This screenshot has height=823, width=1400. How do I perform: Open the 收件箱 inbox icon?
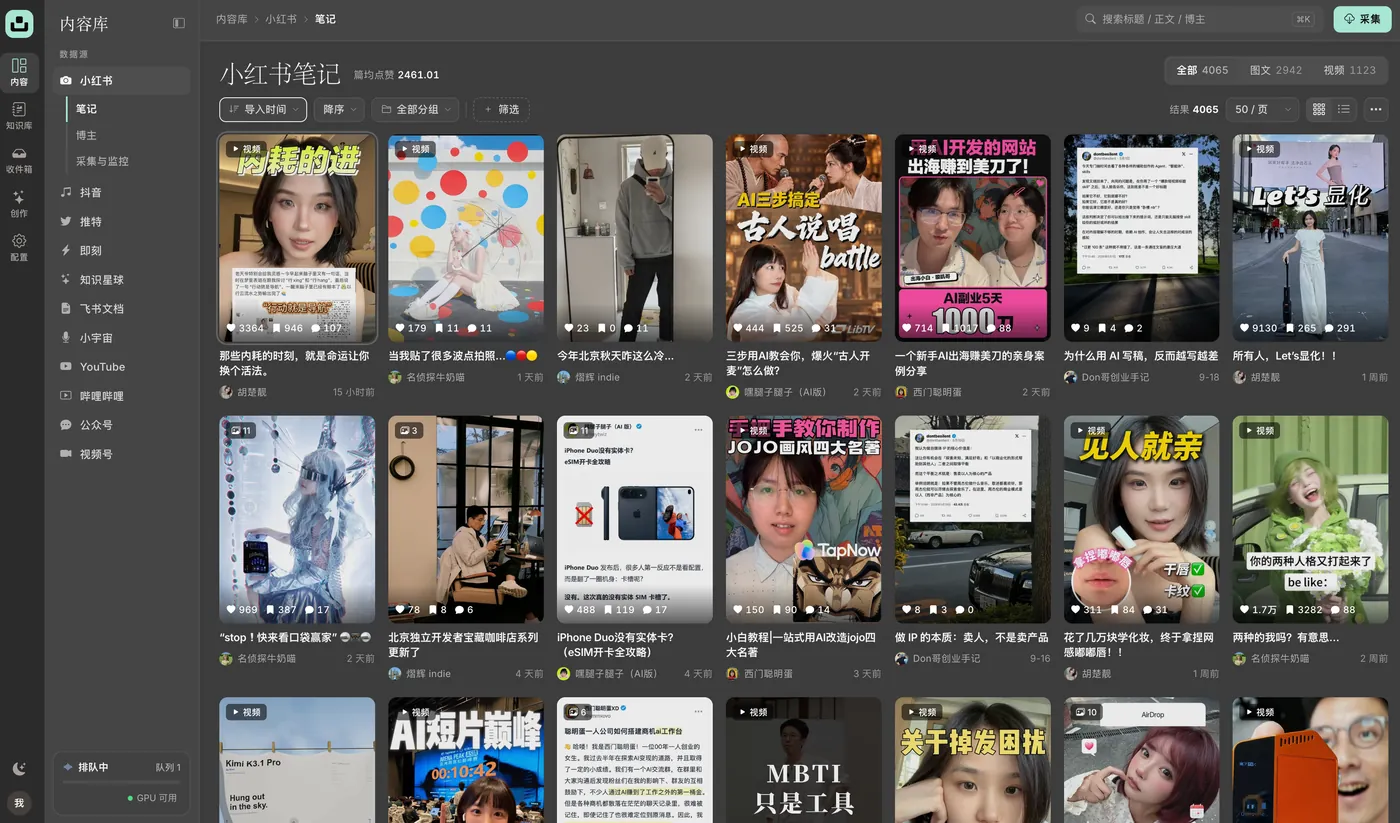(x=19, y=160)
